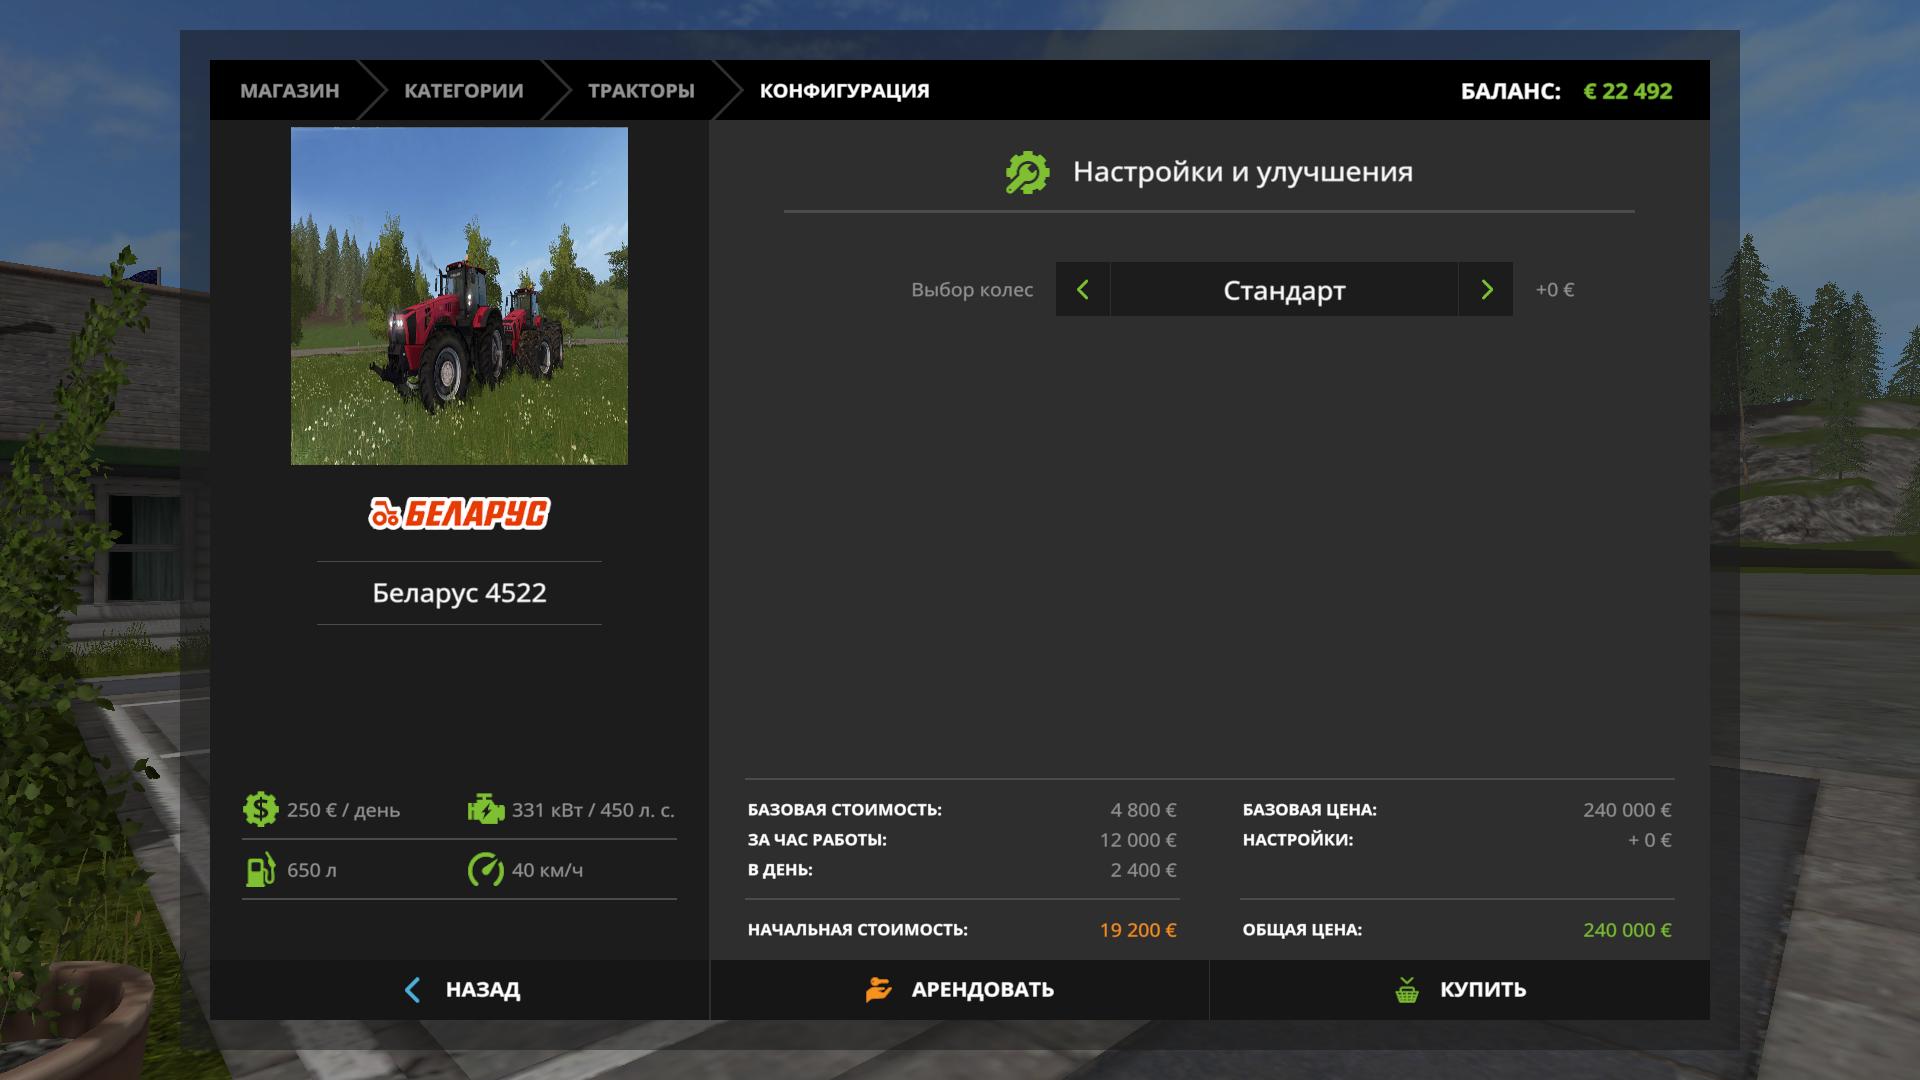This screenshot has height=1080, width=1920.
Task: Select next wheel option with right arrow
Action: [x=1486, y=290]
